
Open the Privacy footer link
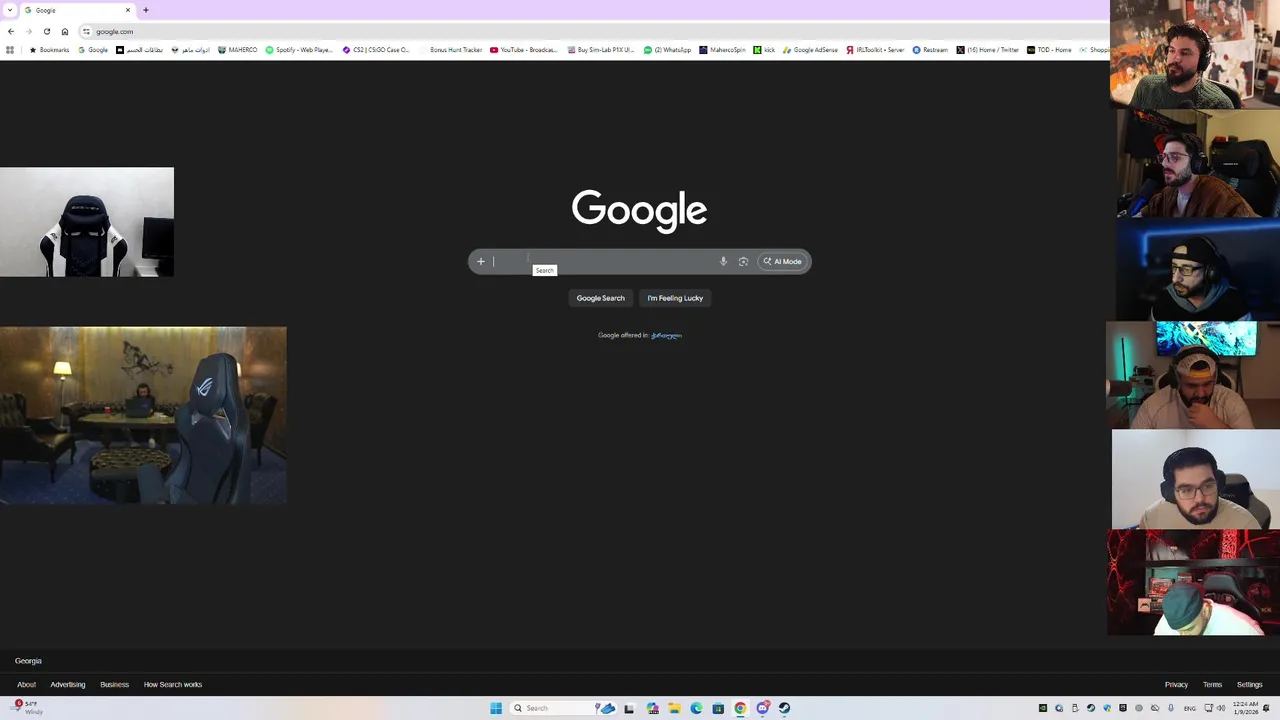coord(1176,685)
